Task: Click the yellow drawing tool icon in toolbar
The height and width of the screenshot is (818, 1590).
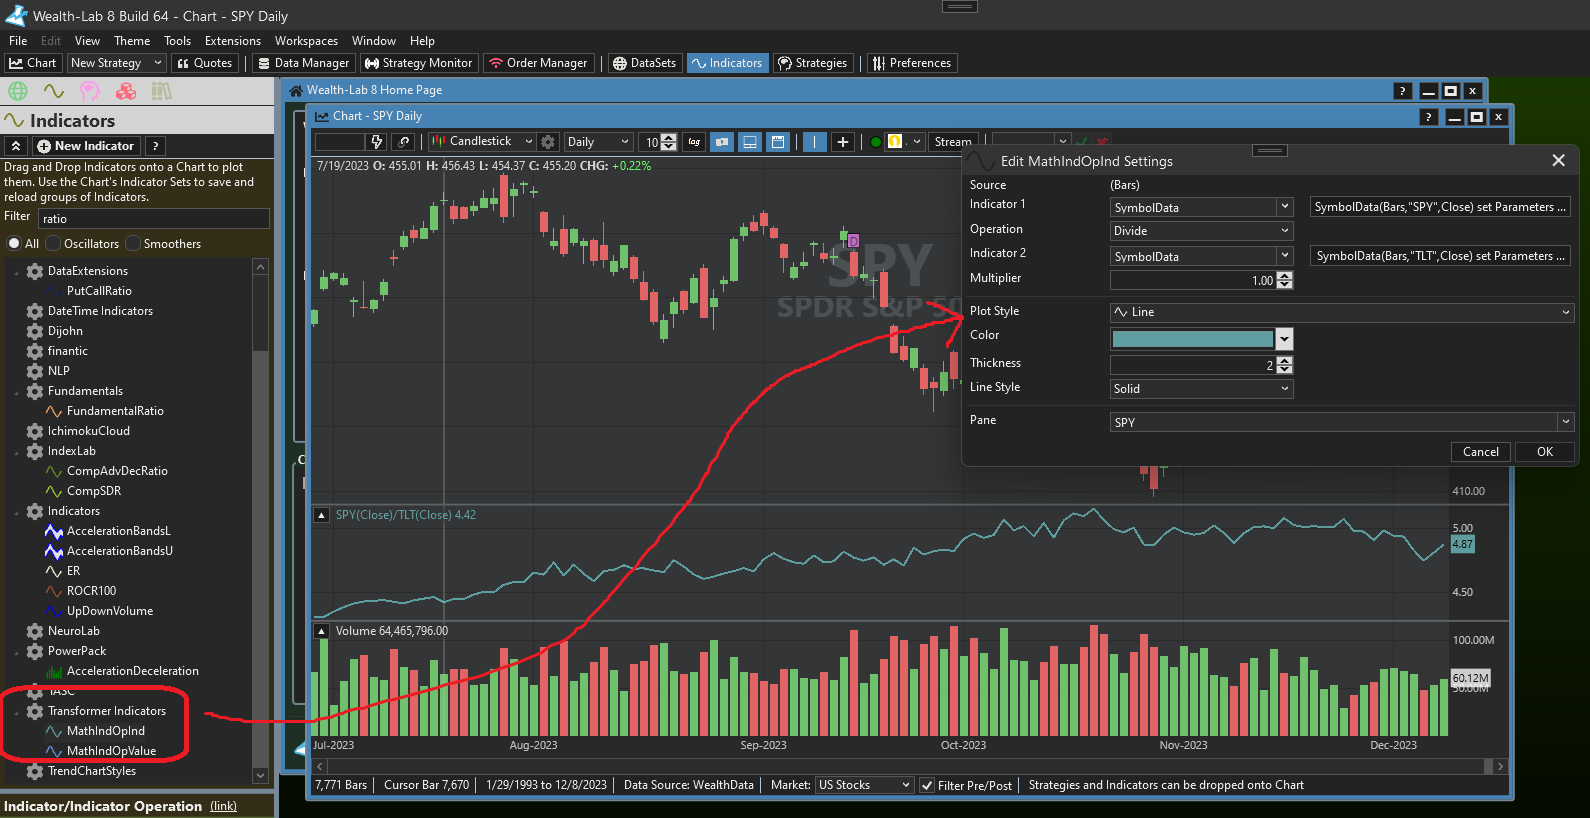Action: 896,142
